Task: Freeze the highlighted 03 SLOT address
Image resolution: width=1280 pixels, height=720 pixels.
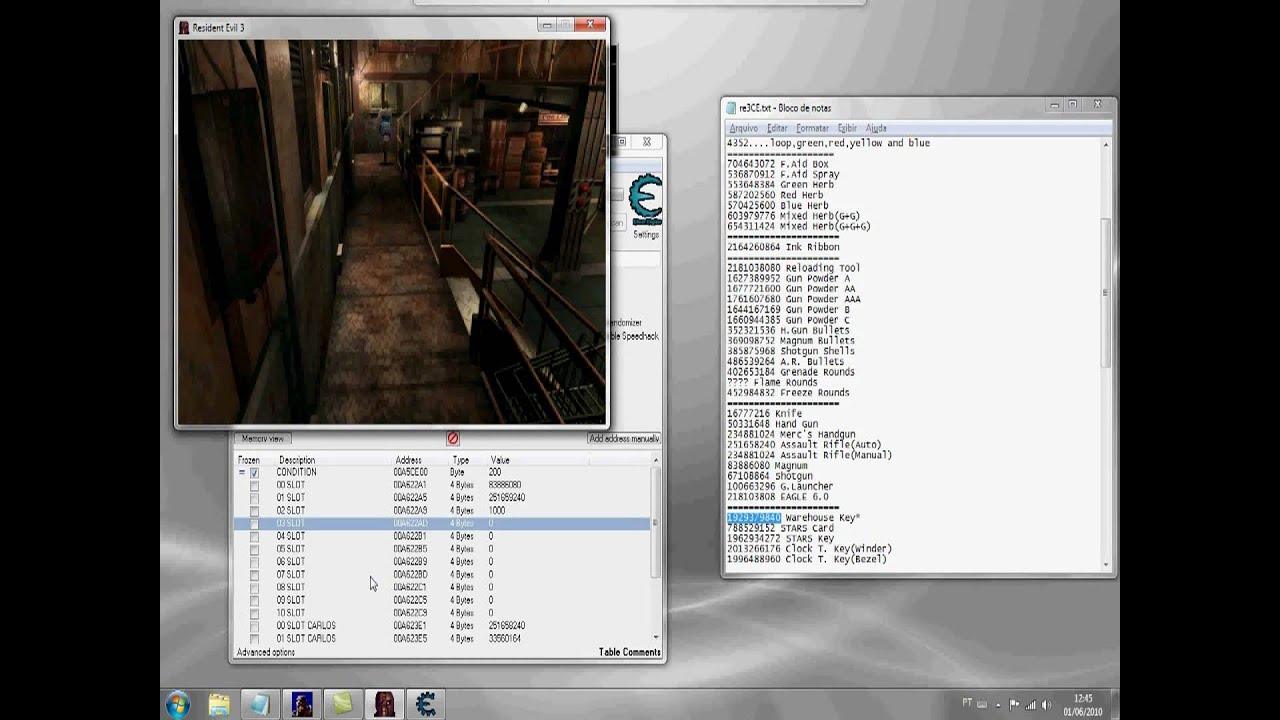Action: click(x=254, y=524)
